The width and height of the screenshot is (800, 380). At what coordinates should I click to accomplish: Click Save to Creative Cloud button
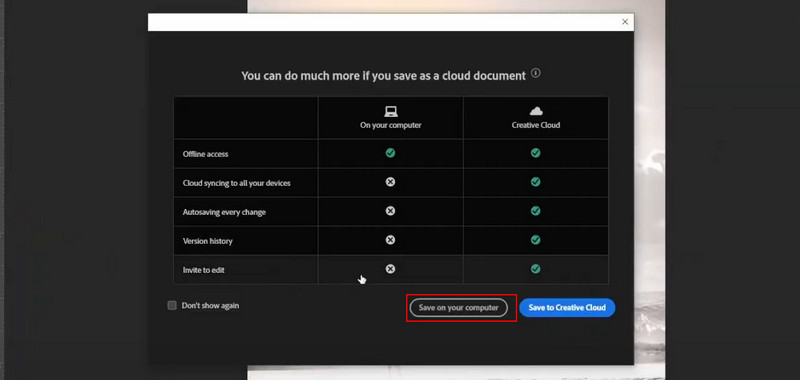tap(567, 308)
